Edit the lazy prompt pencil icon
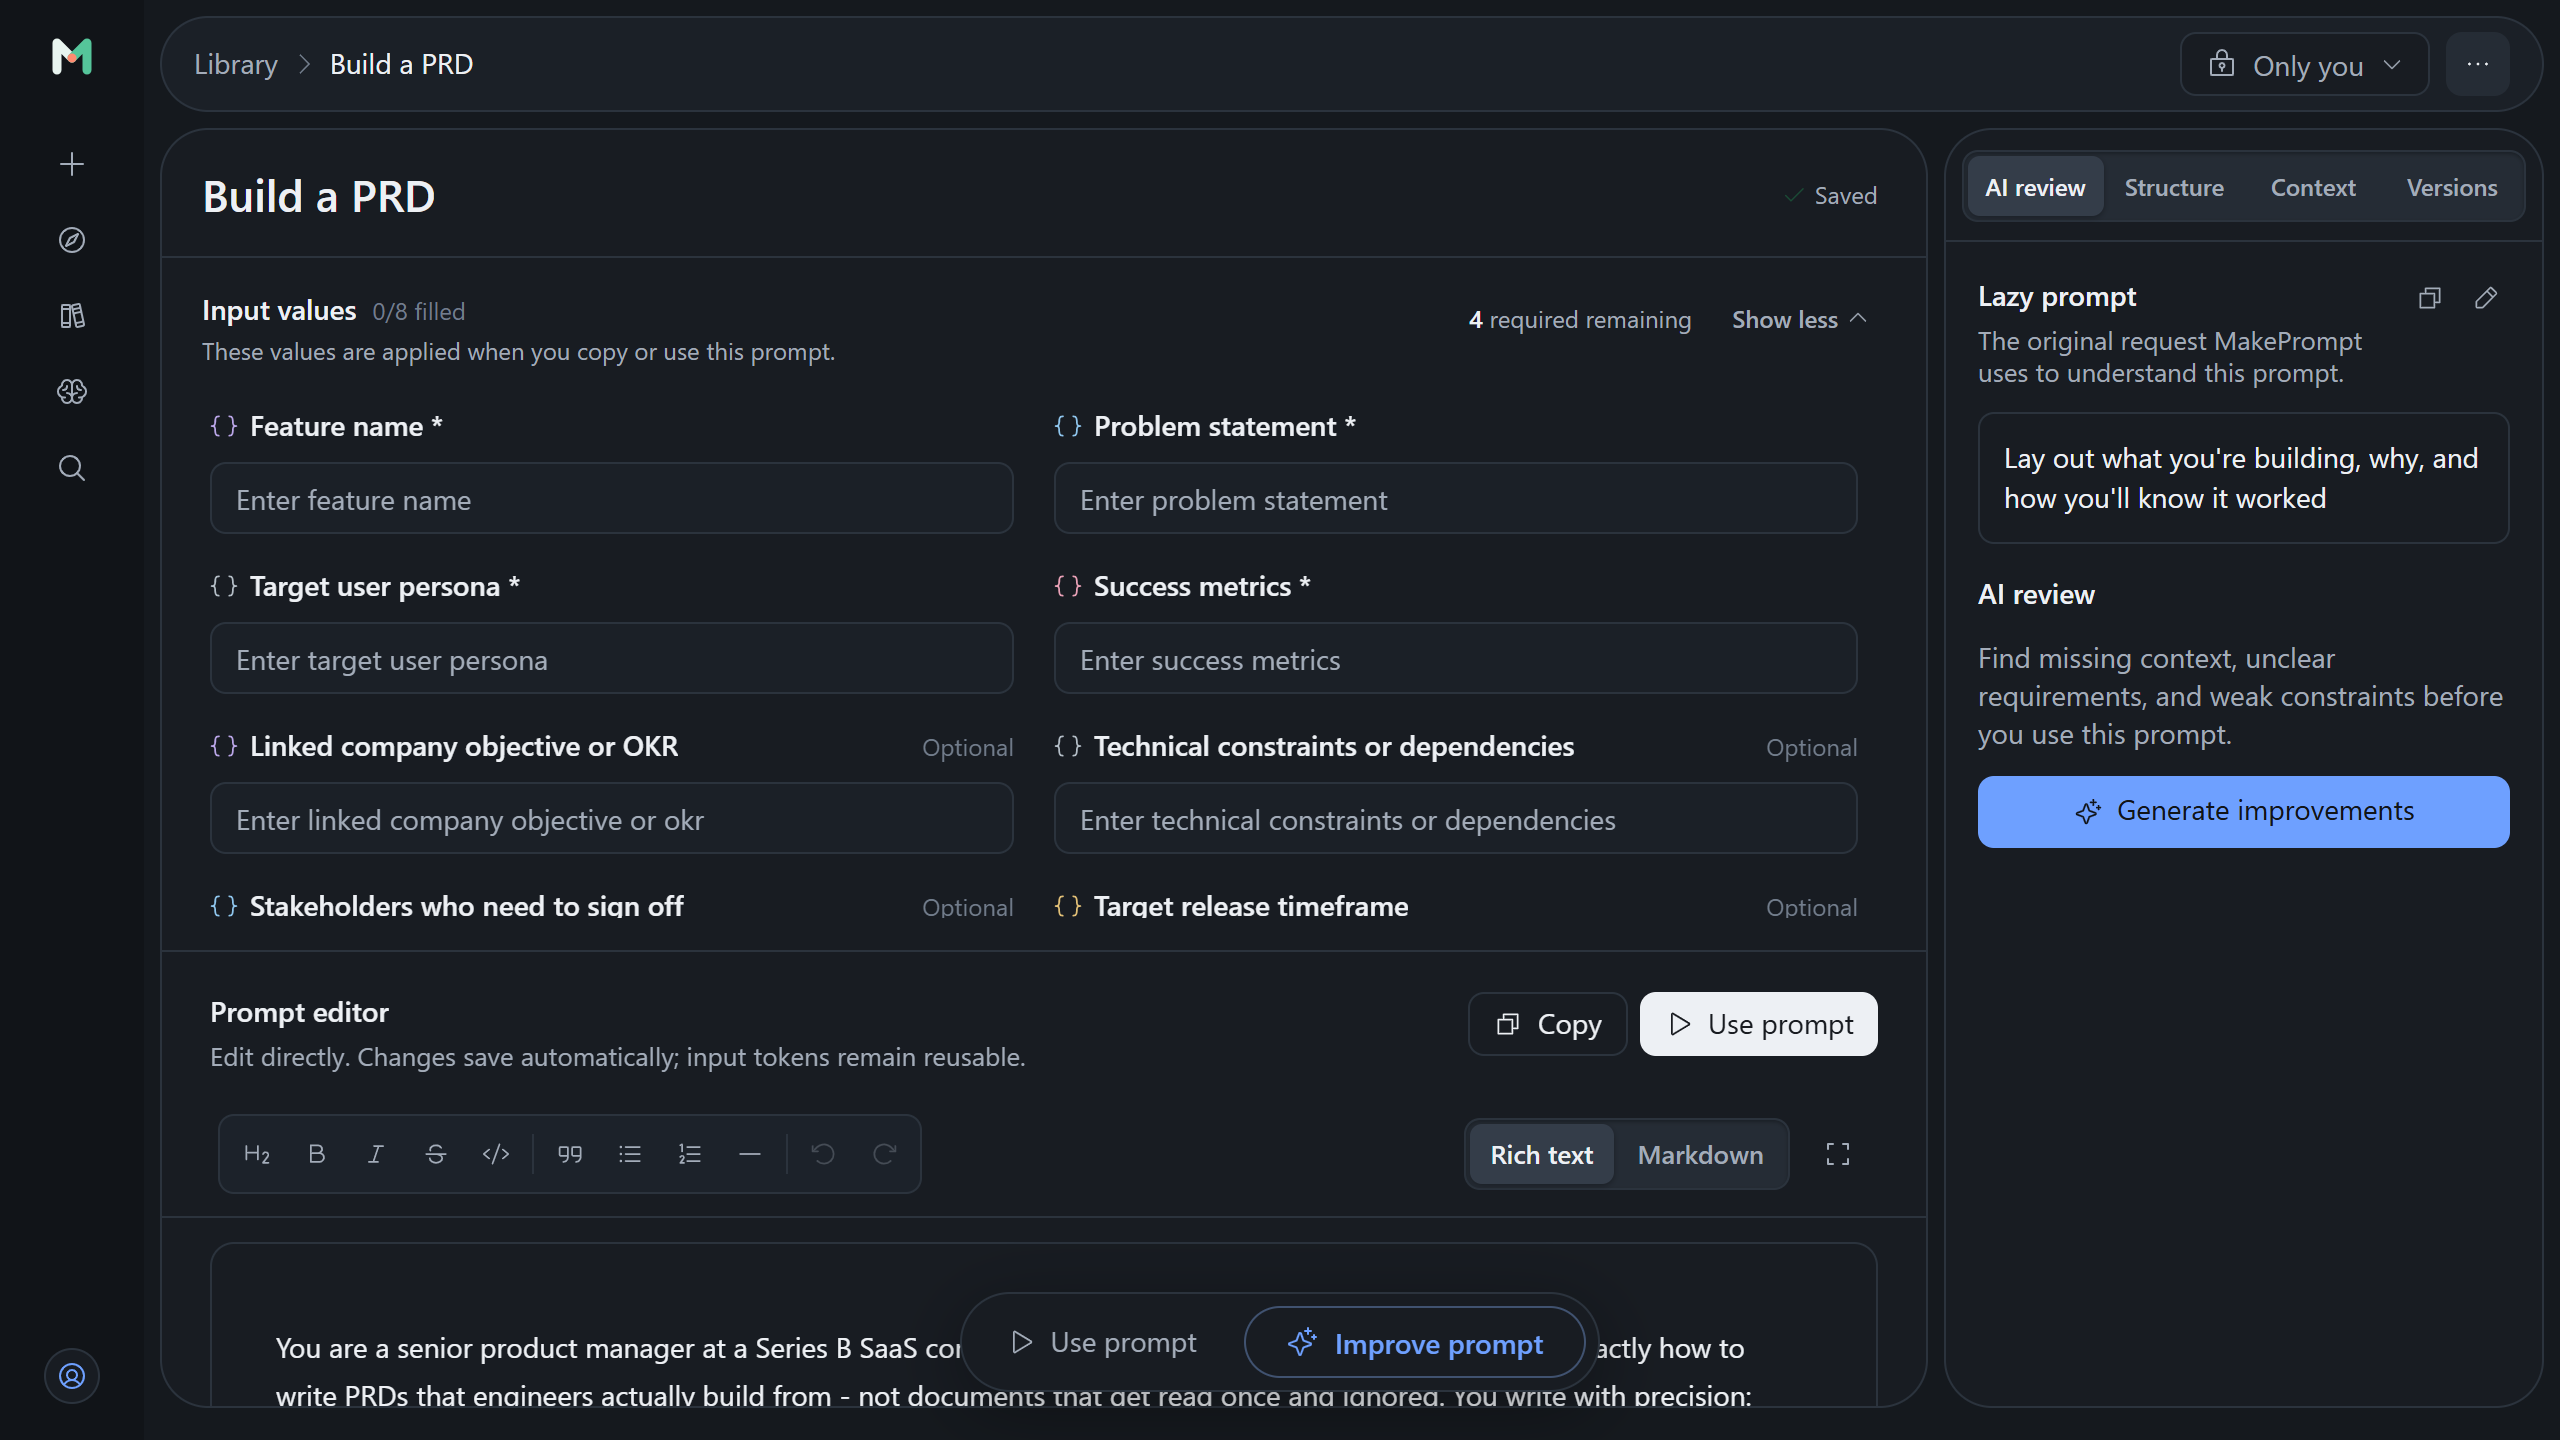Viewport: 2560px width, 1440px height. pos(2486,298)
